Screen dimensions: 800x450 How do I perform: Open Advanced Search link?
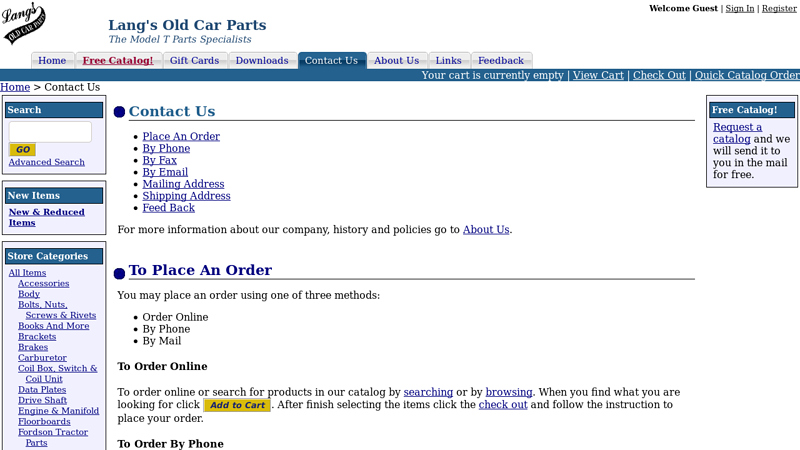(46, 162)
